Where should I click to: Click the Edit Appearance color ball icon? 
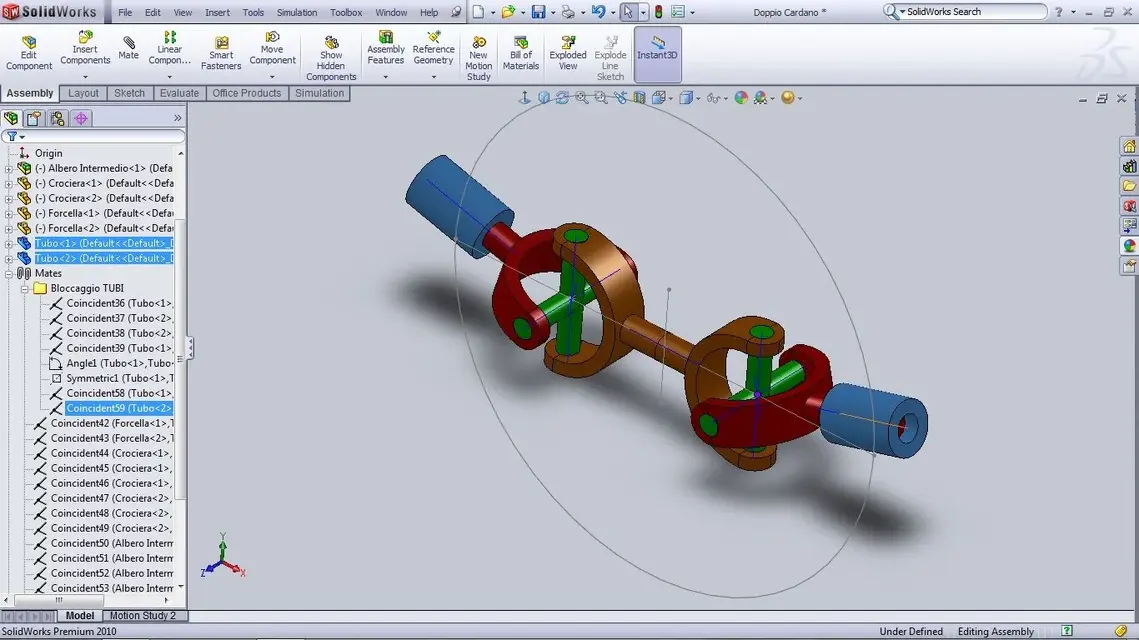click(741, 97)
